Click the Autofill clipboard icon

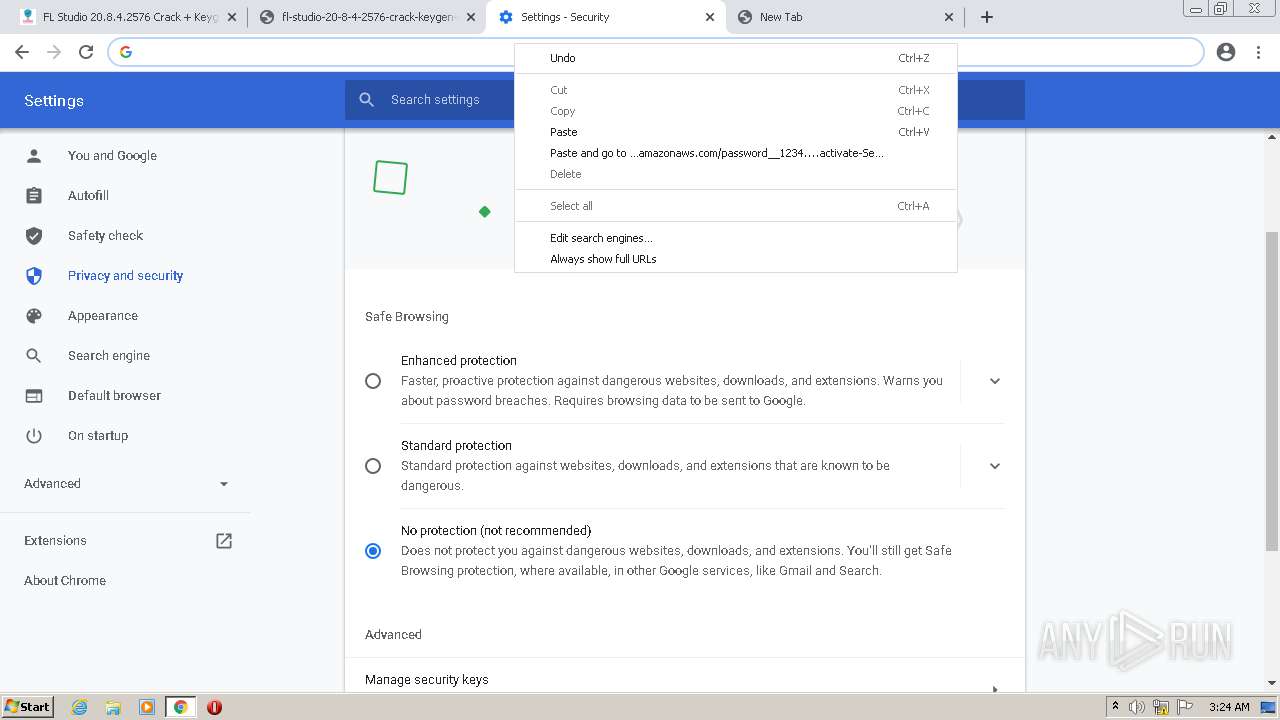coord(34,196)
